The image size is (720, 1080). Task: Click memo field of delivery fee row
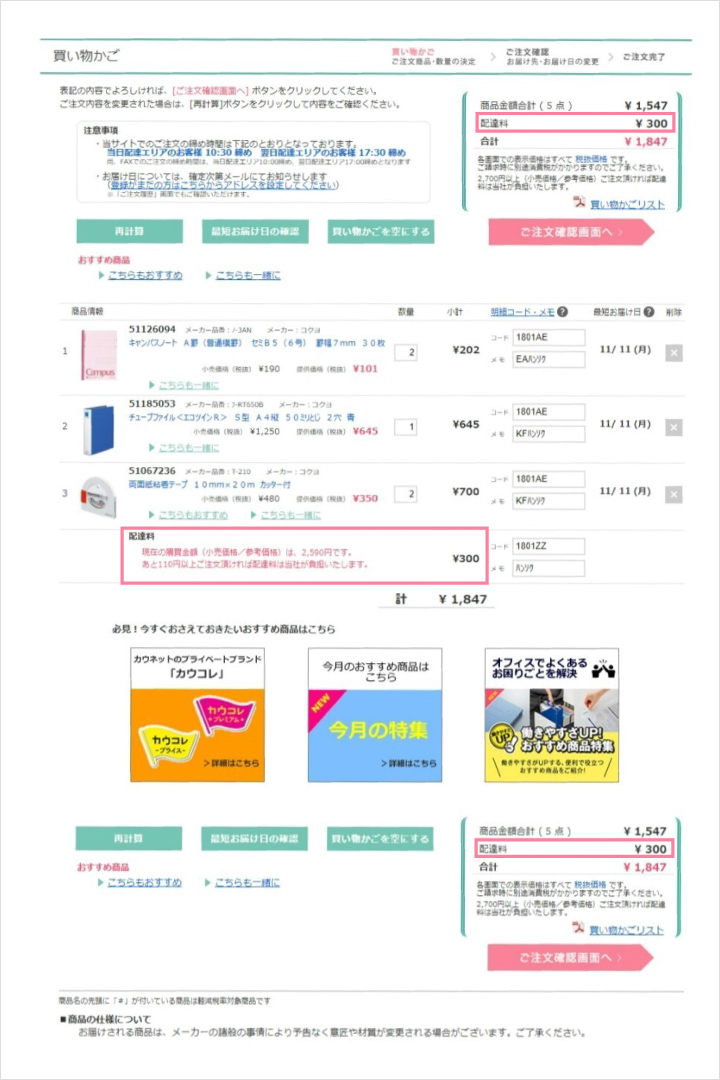(x=549, y=568)
